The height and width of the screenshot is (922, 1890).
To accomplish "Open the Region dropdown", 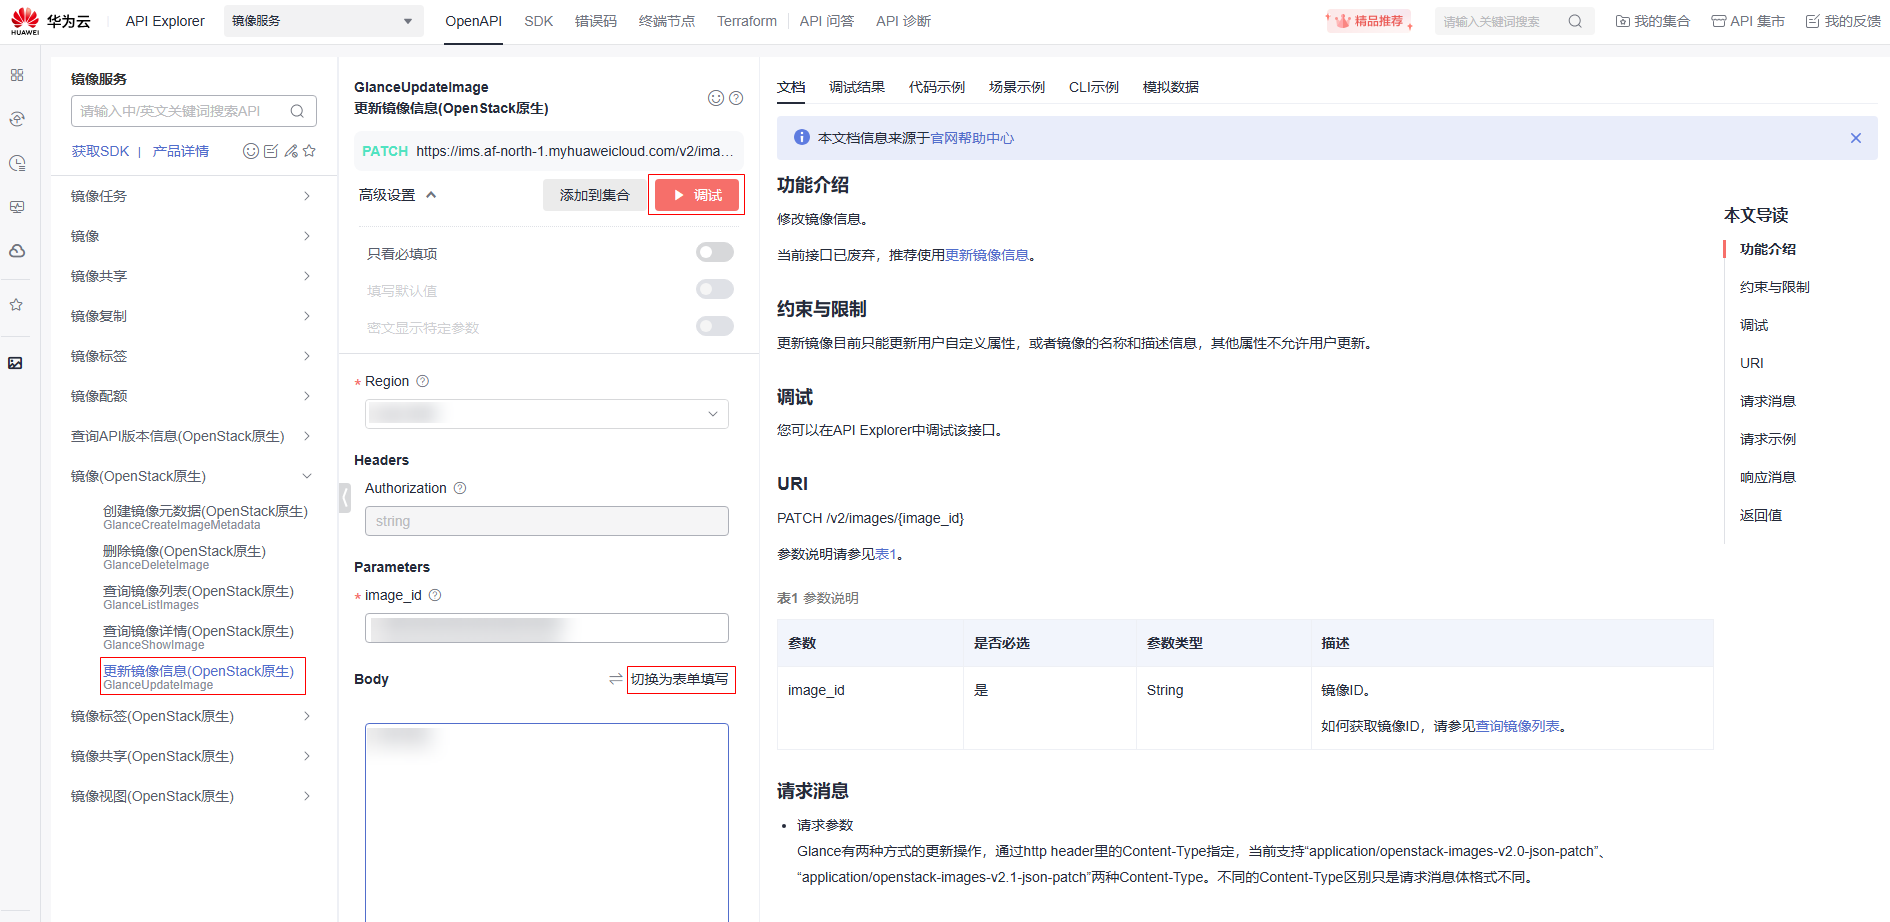I will [546, 414].
